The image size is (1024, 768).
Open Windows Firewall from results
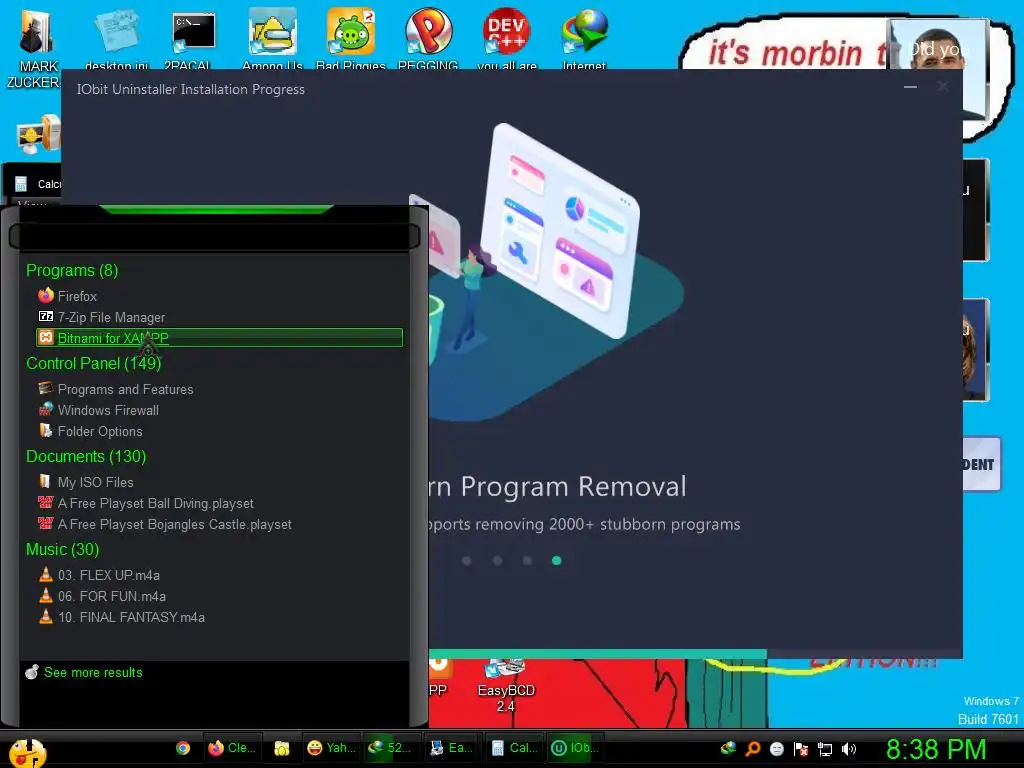point(99,410)
